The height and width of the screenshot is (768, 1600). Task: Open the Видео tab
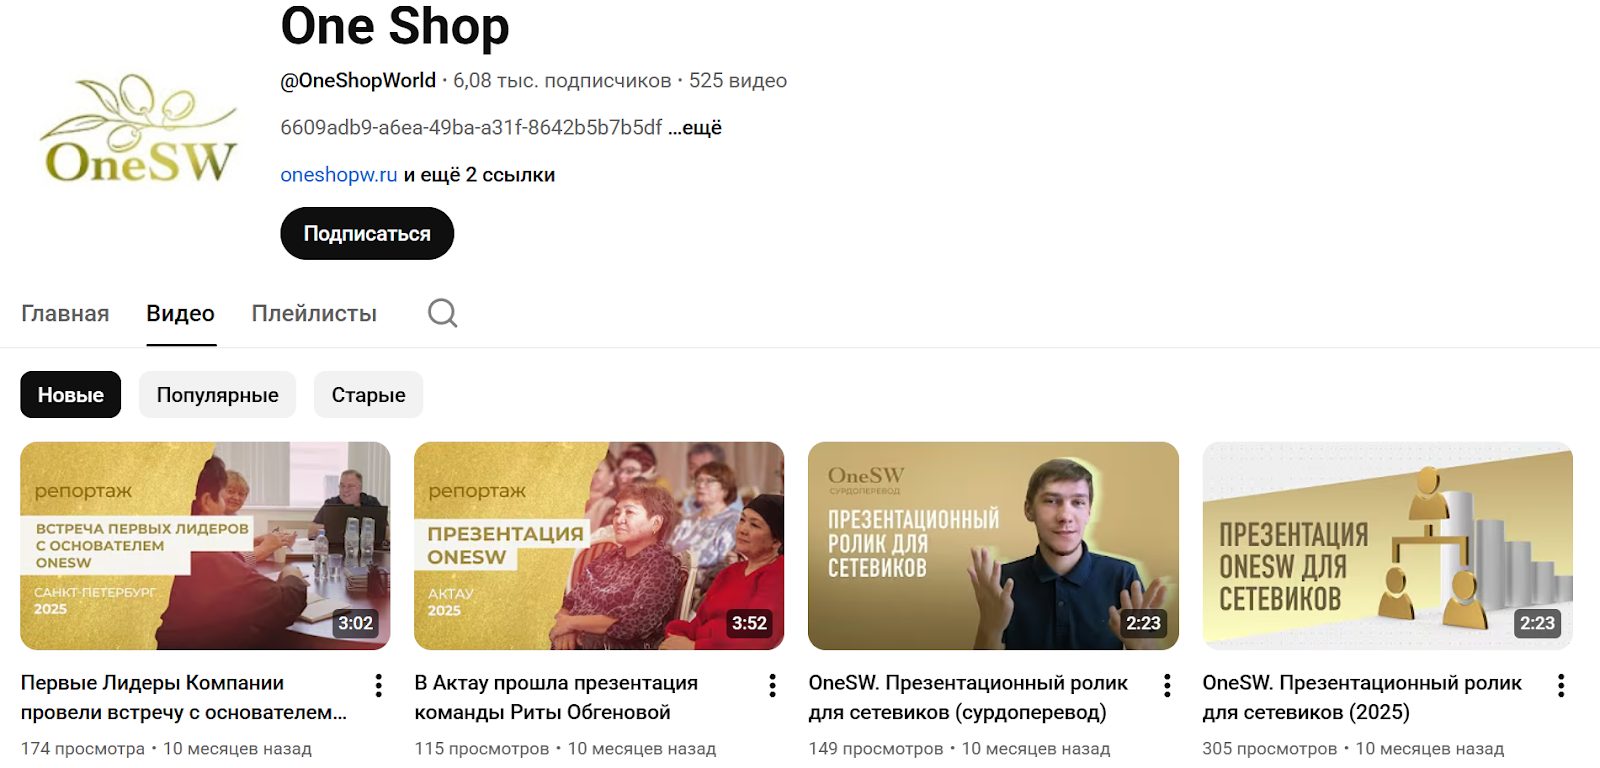180,313
